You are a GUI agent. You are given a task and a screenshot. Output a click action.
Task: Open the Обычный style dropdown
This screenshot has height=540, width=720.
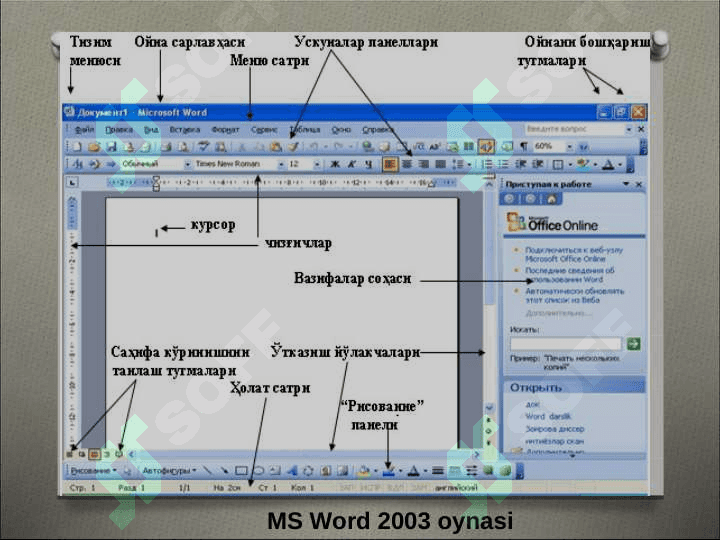tap(187, 164)
